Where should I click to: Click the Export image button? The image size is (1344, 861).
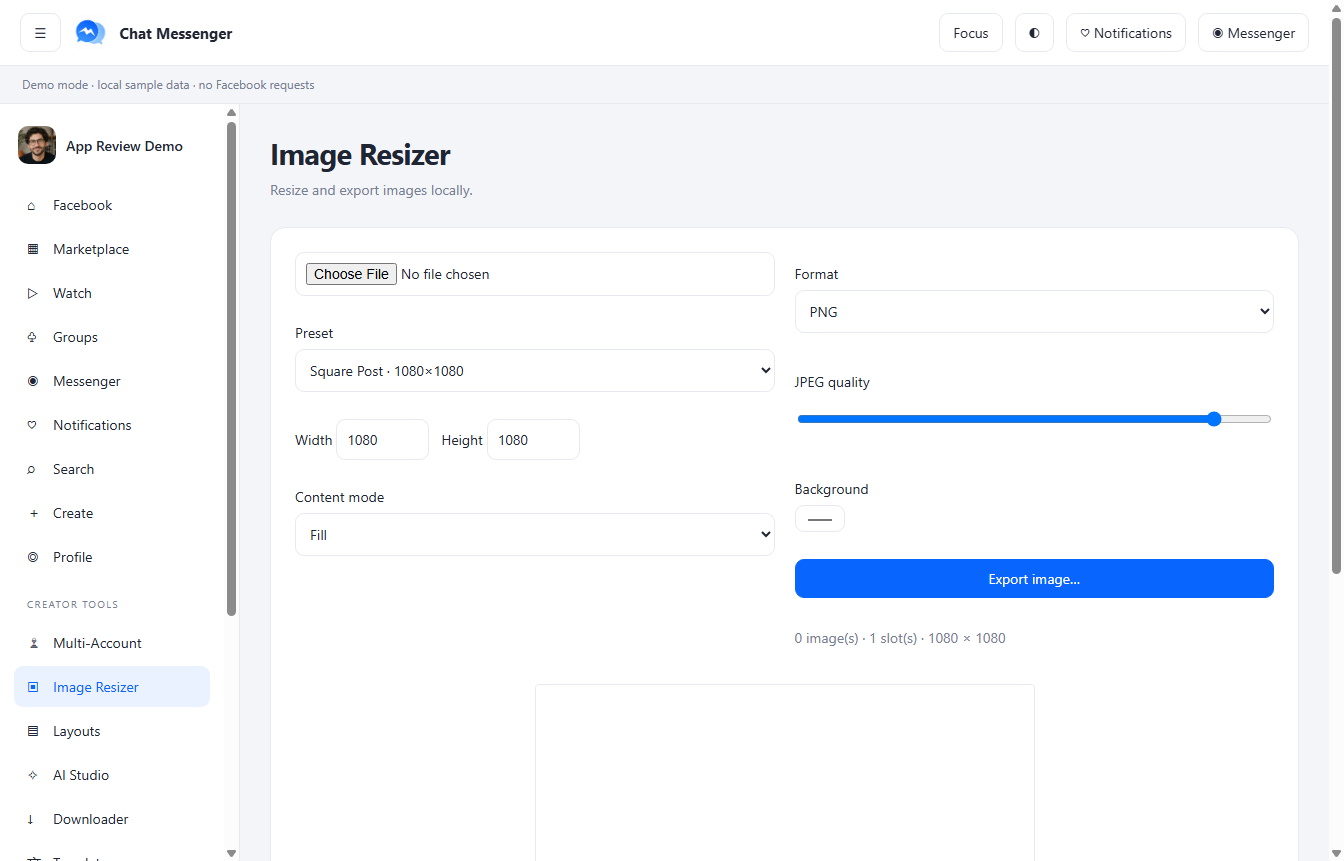click(1034, 579)
